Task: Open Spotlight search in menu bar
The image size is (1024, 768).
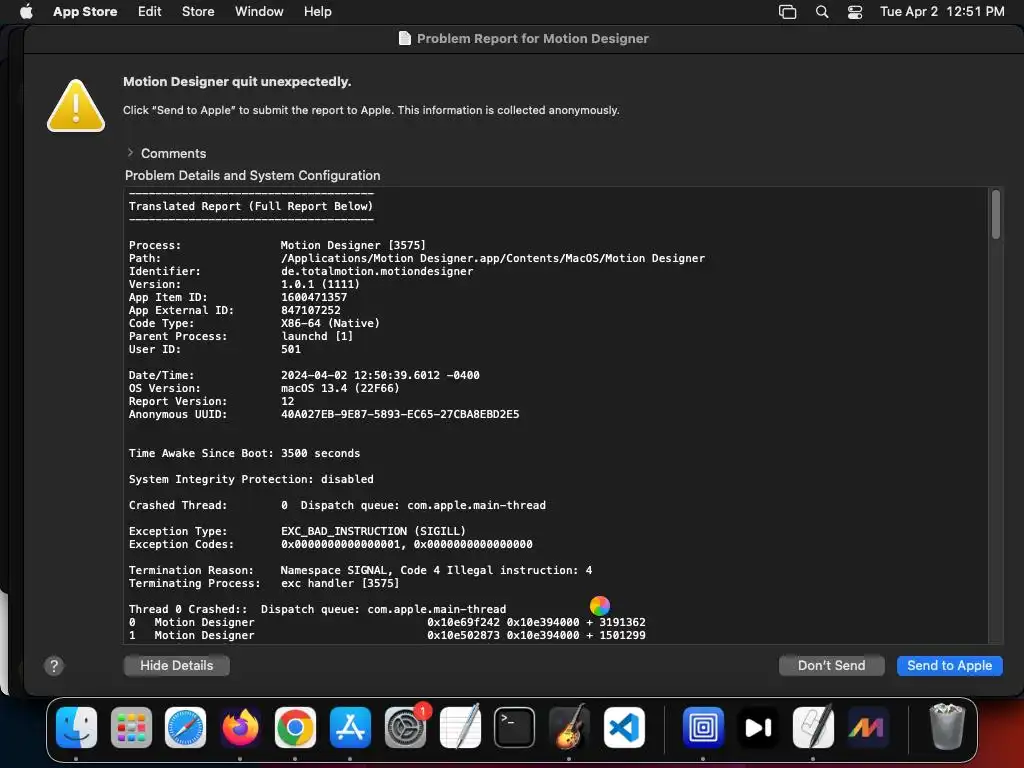Action: point(822,12)
